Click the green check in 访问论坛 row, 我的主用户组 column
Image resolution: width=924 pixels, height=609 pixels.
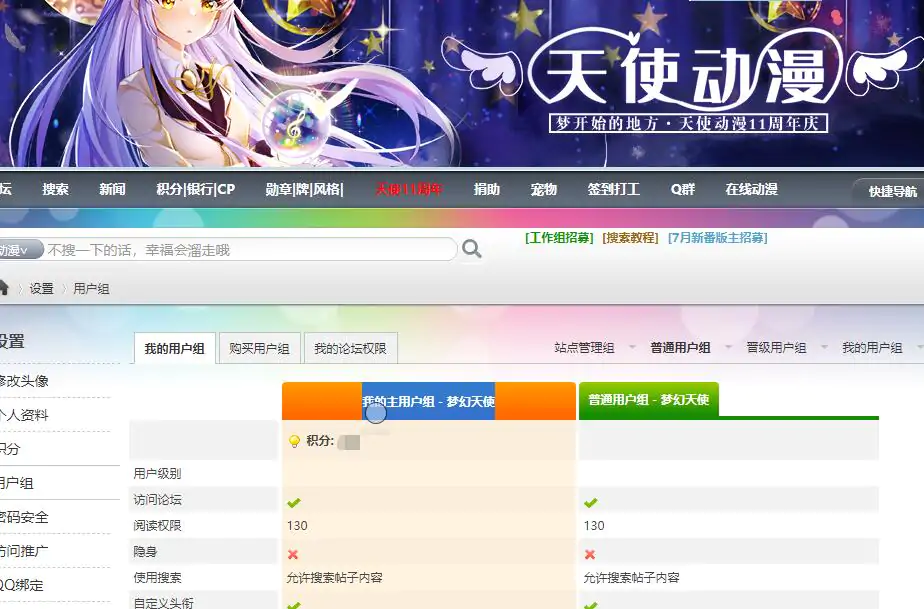(293, 503)
